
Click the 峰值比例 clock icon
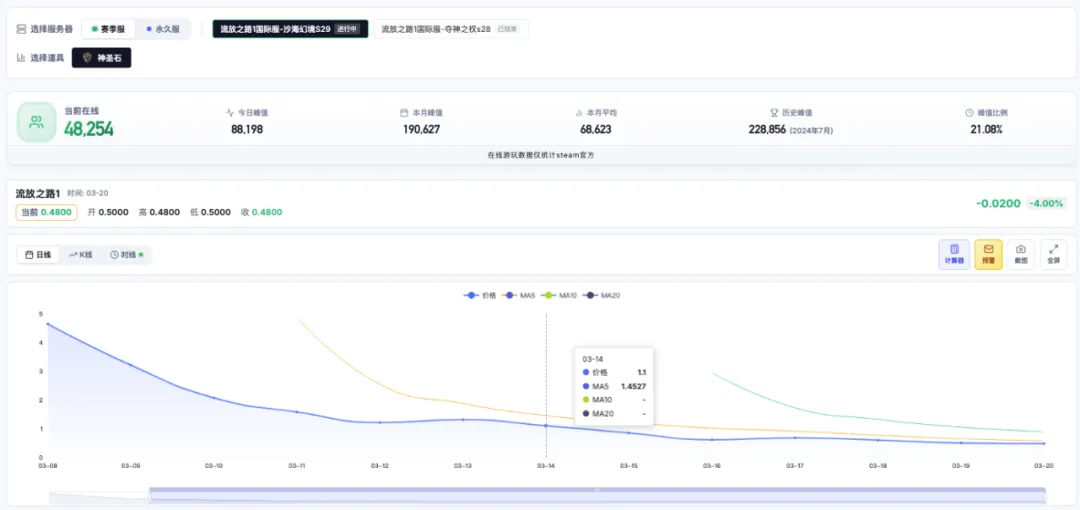969,112
